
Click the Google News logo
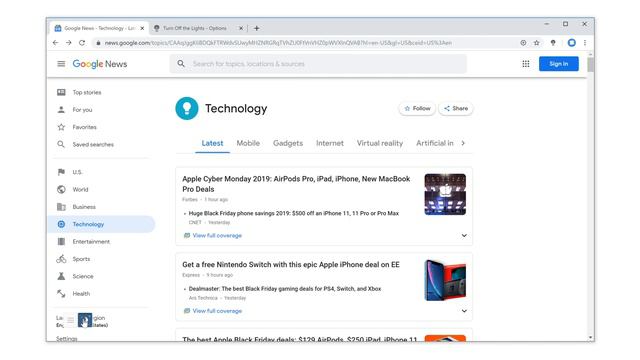tap(100, 64)
